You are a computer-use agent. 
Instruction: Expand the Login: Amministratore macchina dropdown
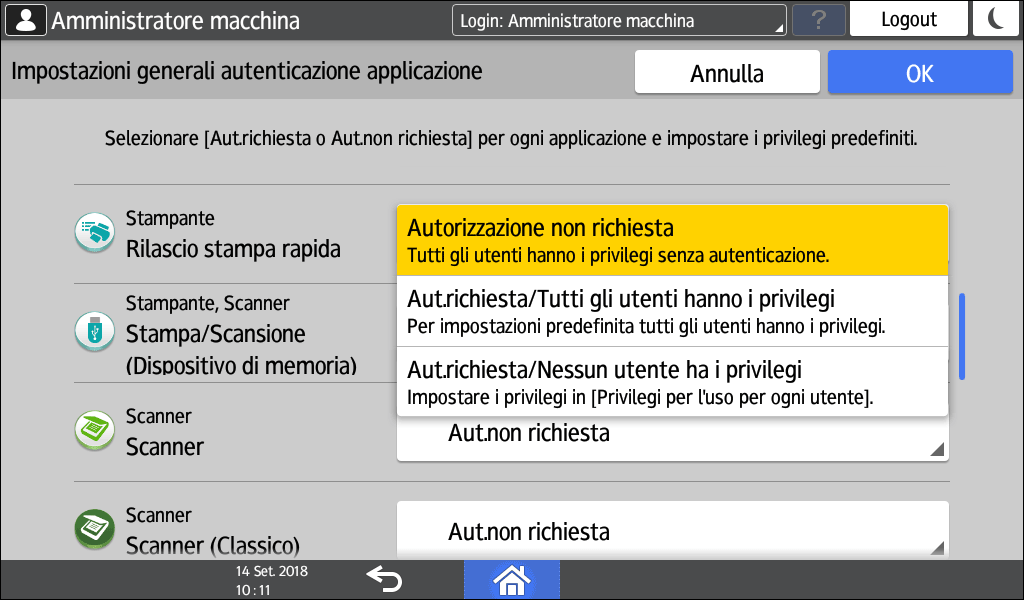coord(619,20)
